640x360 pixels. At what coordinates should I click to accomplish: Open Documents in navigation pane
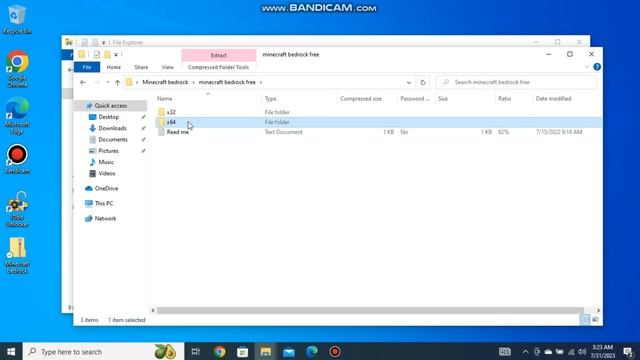click(x=113, y=140)
